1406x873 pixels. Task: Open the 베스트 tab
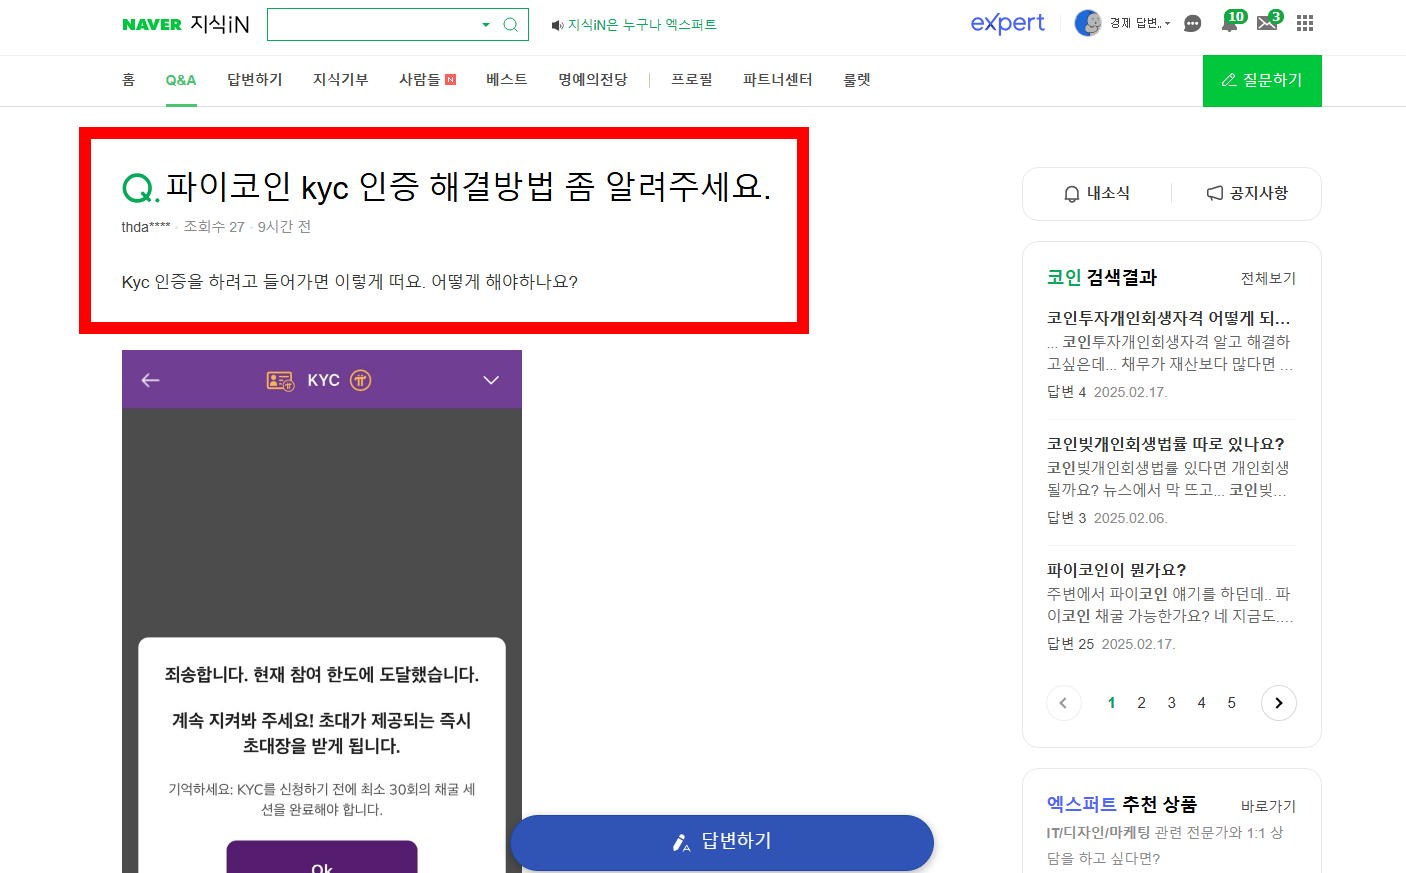click(x=507, y=80)
